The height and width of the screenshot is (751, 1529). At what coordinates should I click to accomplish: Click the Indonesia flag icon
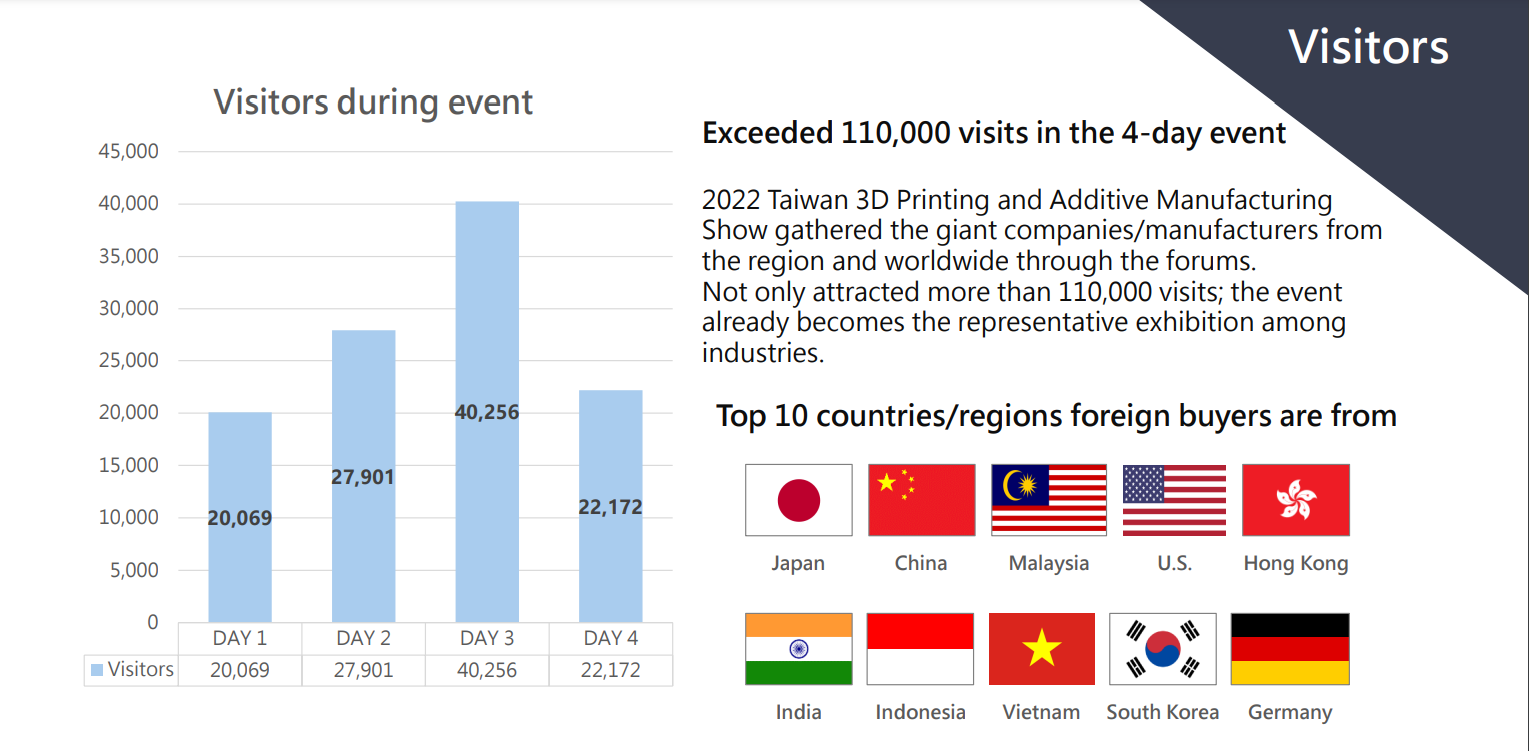point(920,649)
